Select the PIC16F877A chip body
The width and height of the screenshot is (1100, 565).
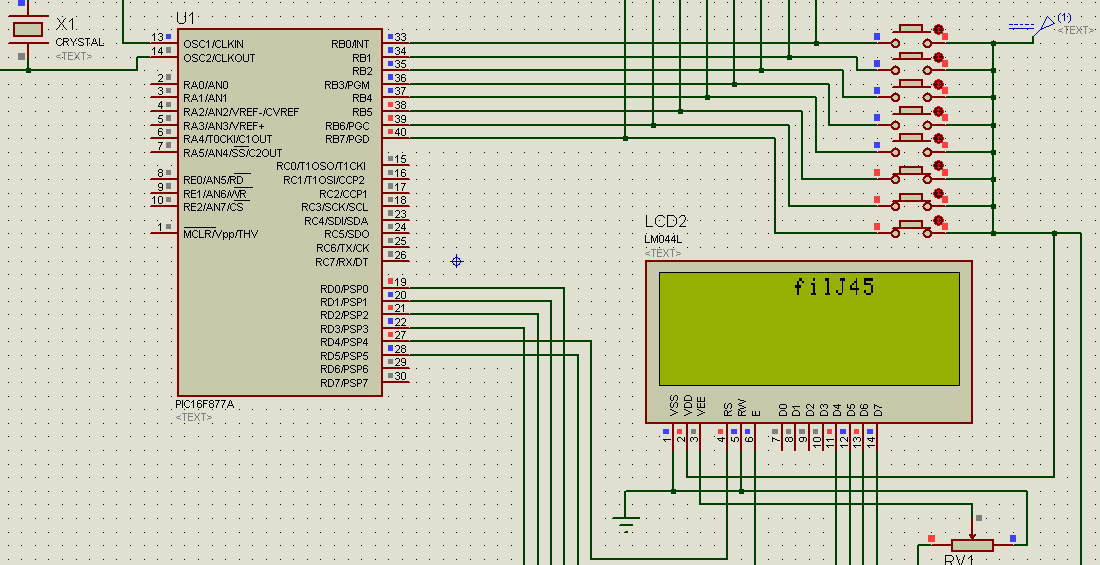(x=279, y=212)
